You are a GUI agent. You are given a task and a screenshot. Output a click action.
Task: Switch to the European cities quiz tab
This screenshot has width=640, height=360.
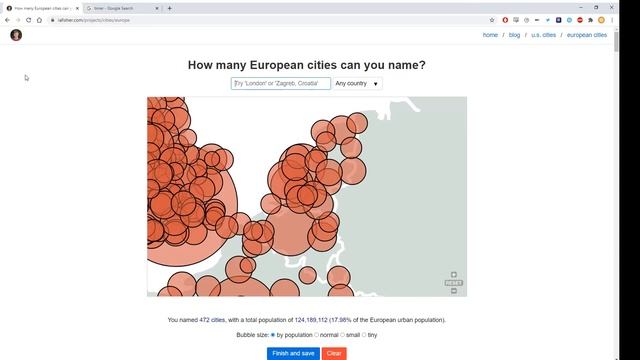(x=42, y=8)
